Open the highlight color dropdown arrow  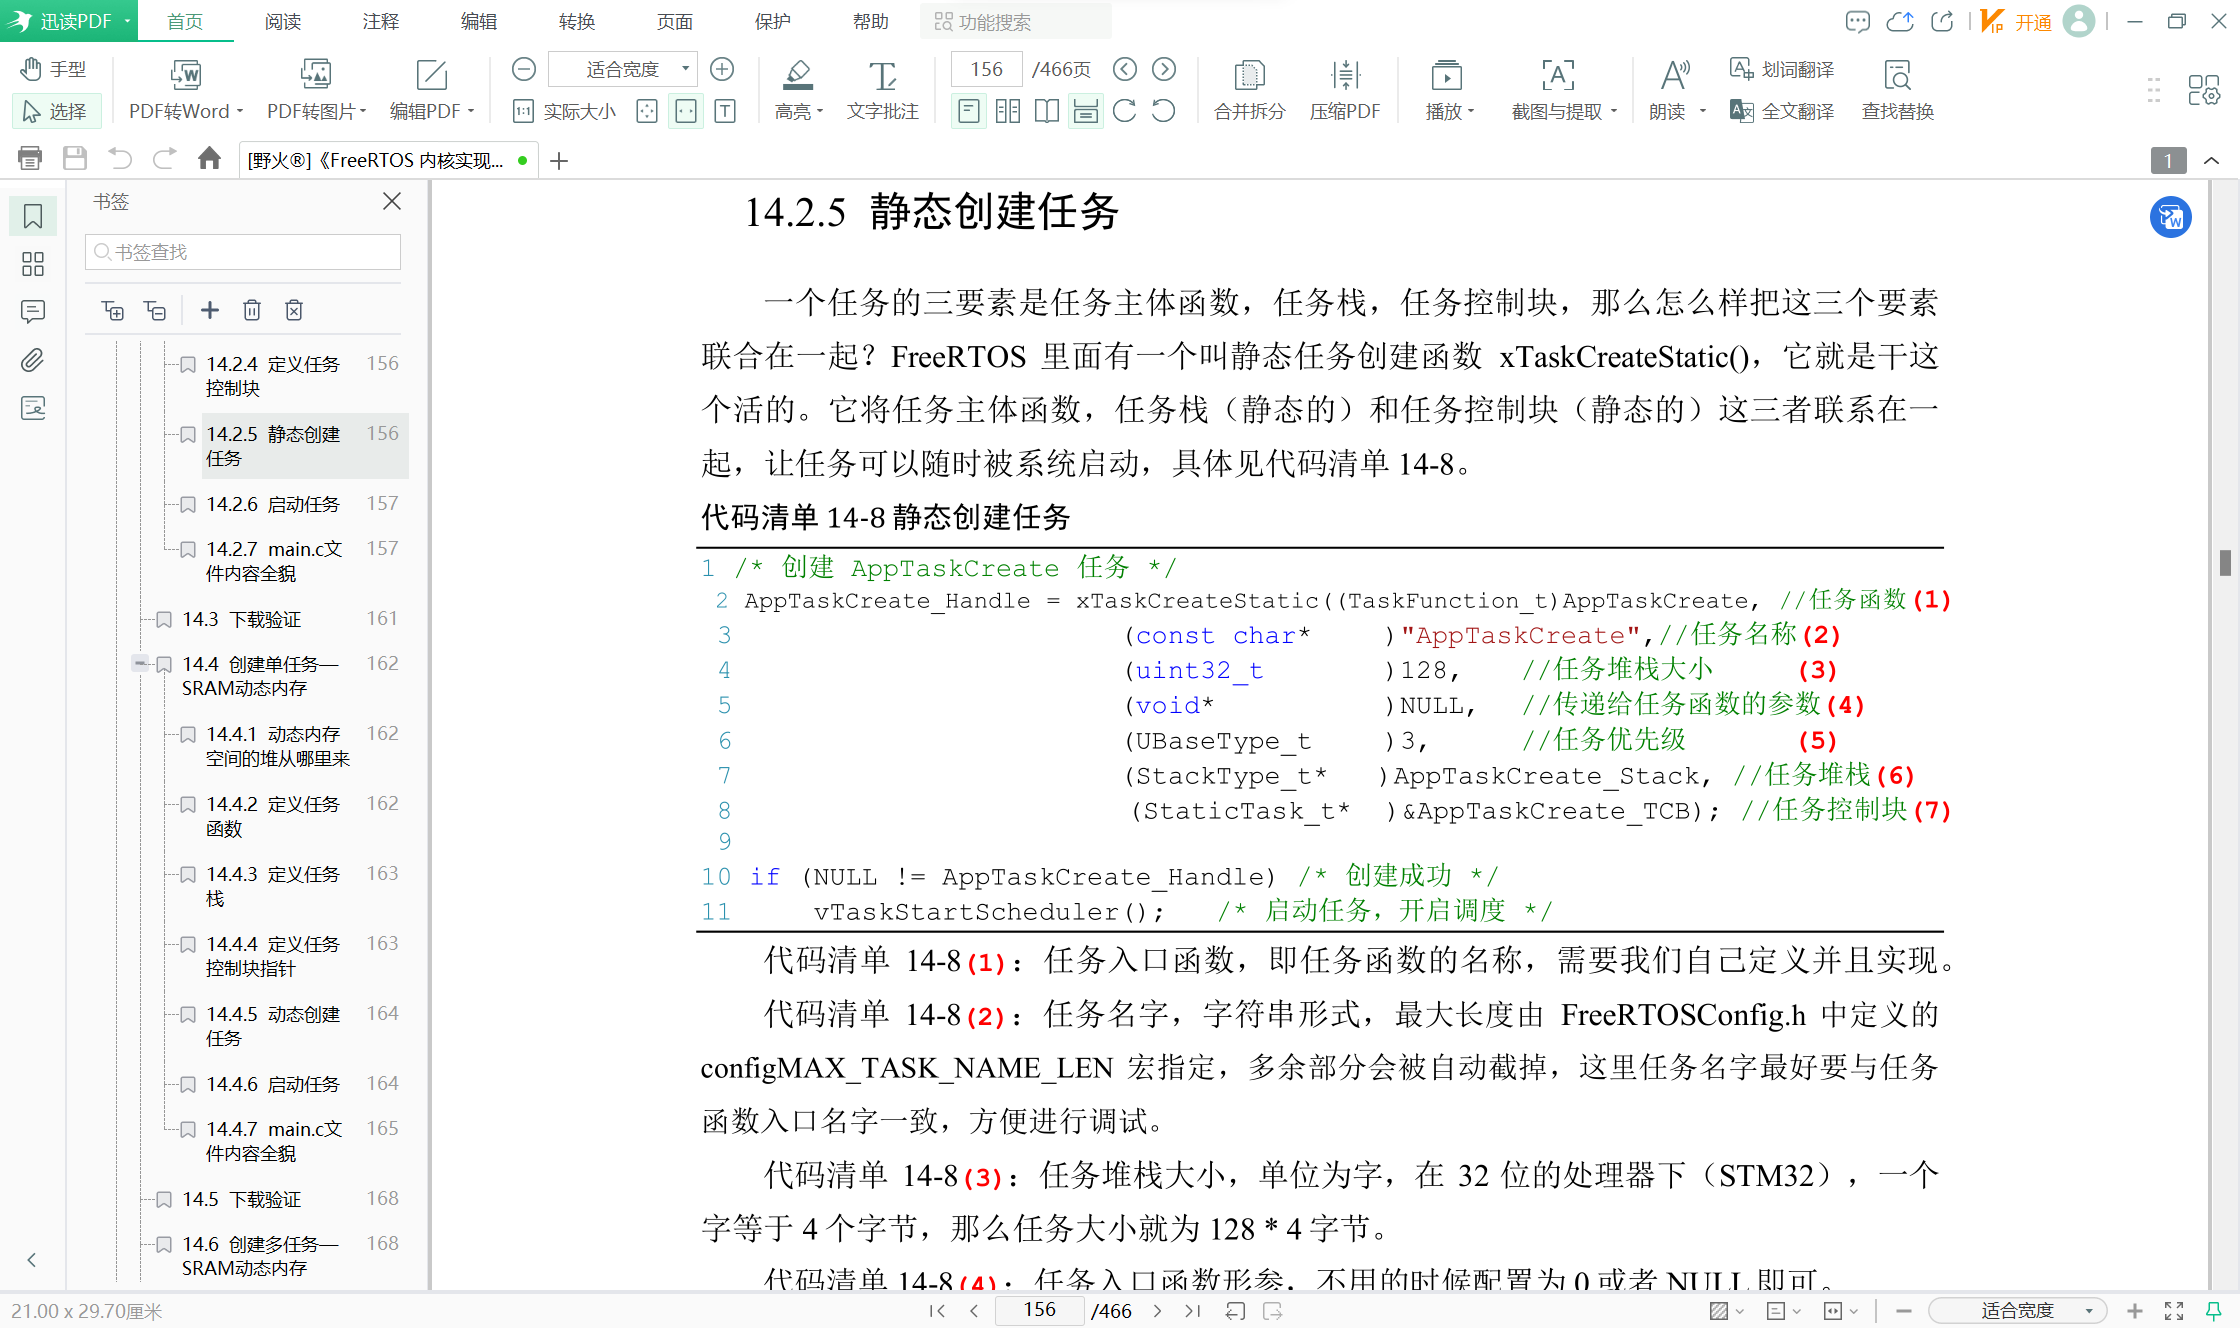click(x=820, y=112)
